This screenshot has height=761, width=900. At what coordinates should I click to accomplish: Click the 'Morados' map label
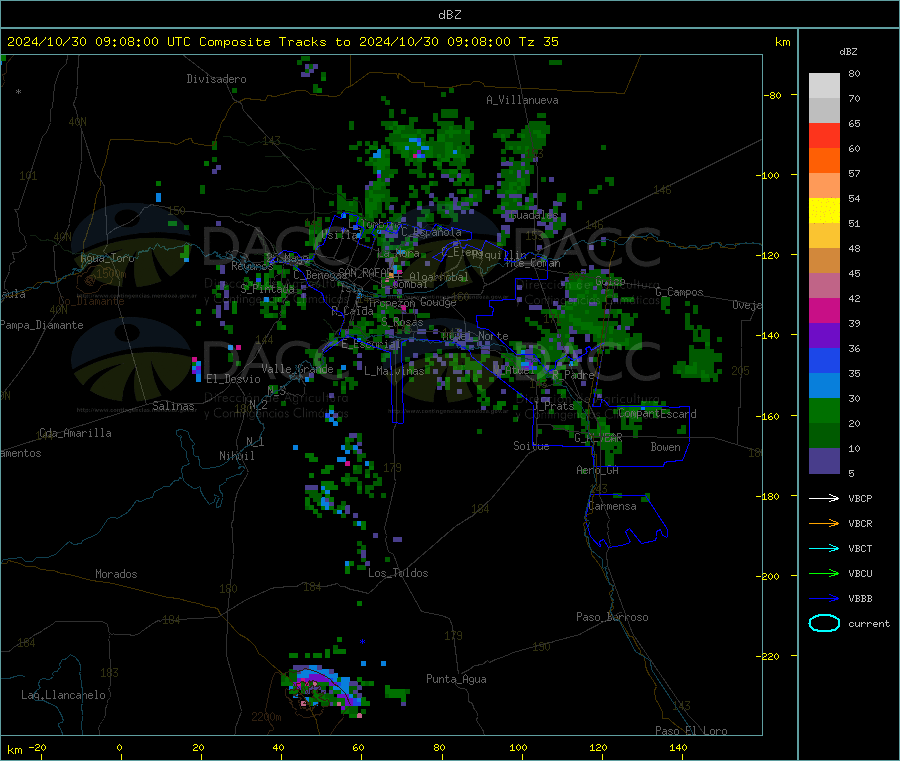coord(116,574)
